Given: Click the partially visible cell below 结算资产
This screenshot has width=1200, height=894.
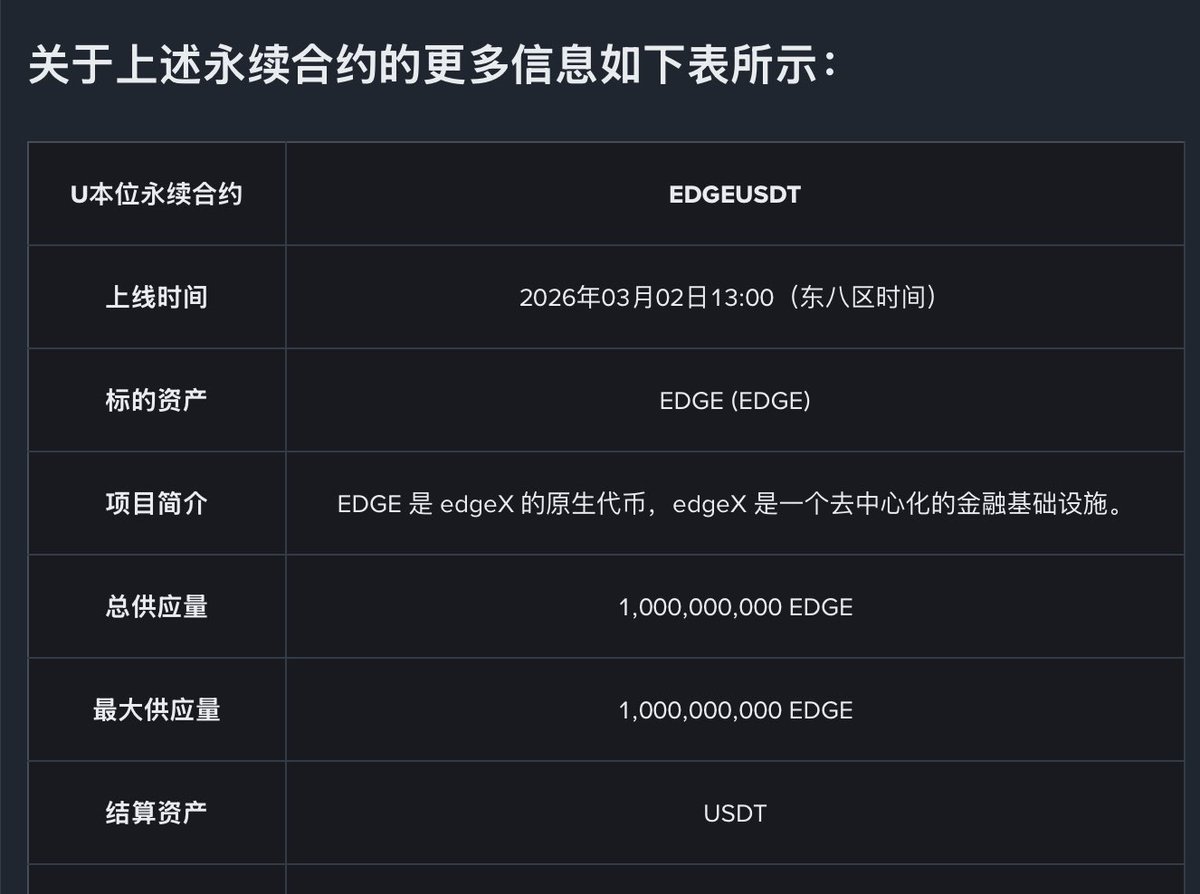Looking at the screenshot, I should point(156,879).
